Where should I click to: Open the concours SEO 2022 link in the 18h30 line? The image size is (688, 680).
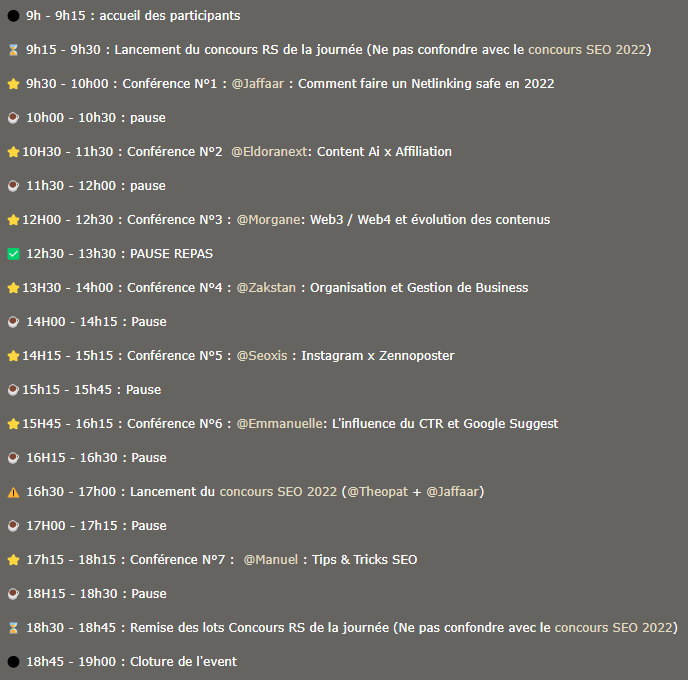(x=614, y=628)
